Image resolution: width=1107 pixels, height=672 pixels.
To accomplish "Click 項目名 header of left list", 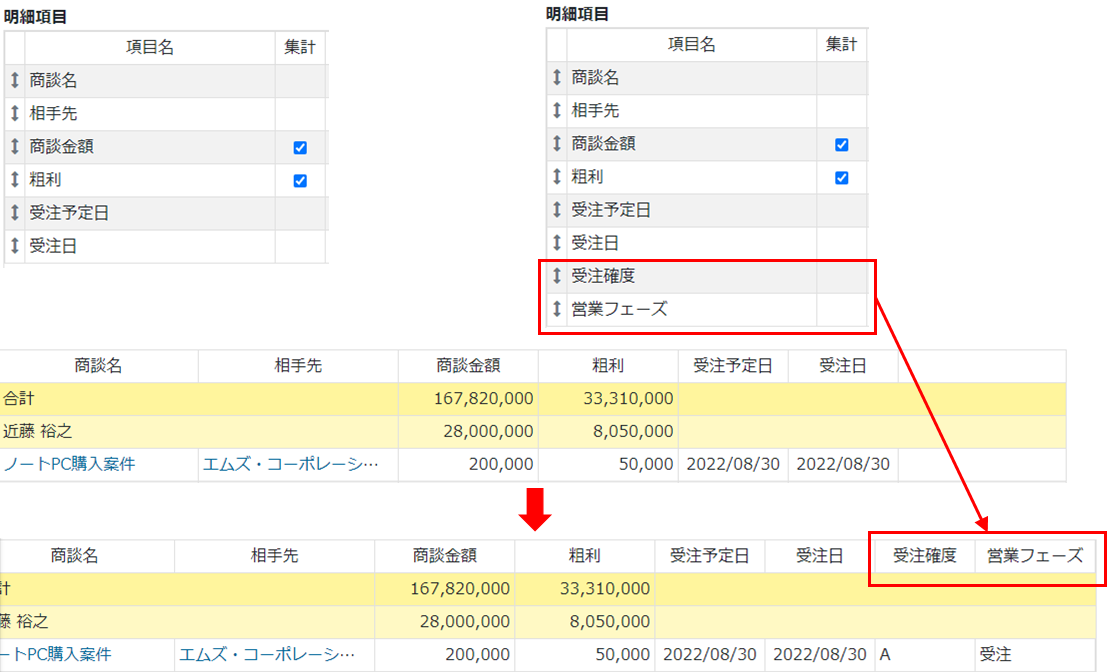I will [150, 47].
